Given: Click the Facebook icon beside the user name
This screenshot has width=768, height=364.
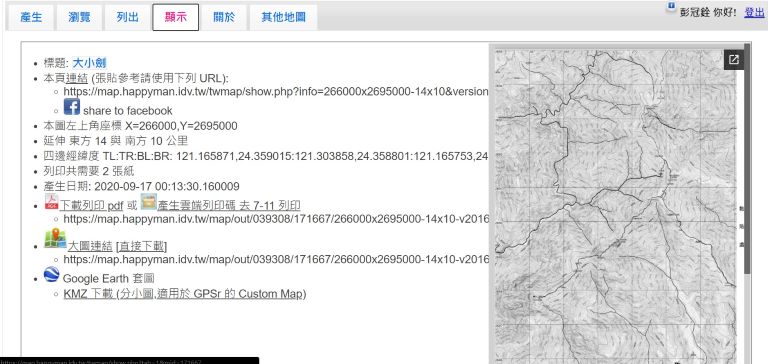Looking at the screenshot, I should click(671, 6).
